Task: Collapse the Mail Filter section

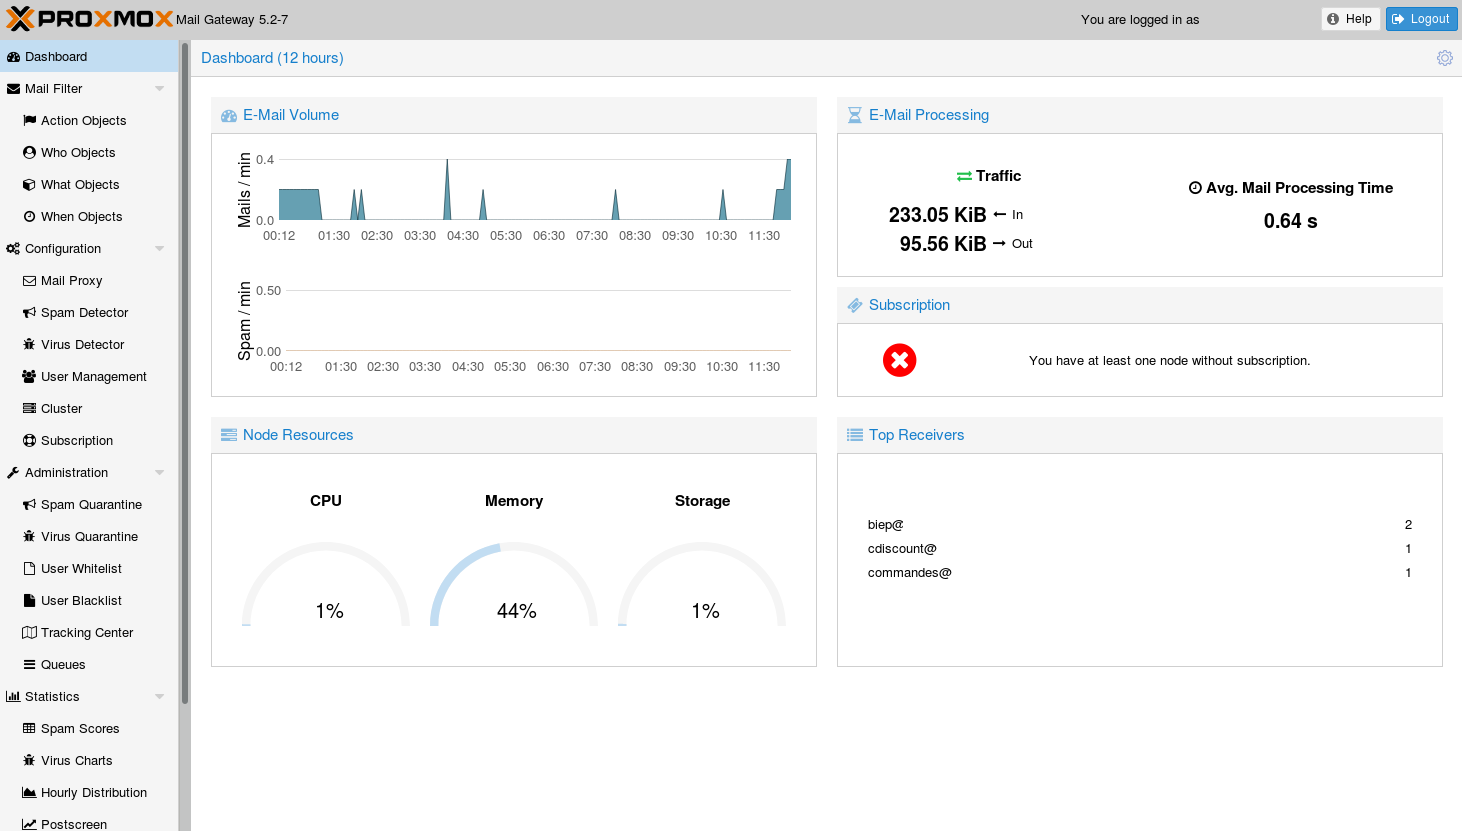Action: coord(159,89)
